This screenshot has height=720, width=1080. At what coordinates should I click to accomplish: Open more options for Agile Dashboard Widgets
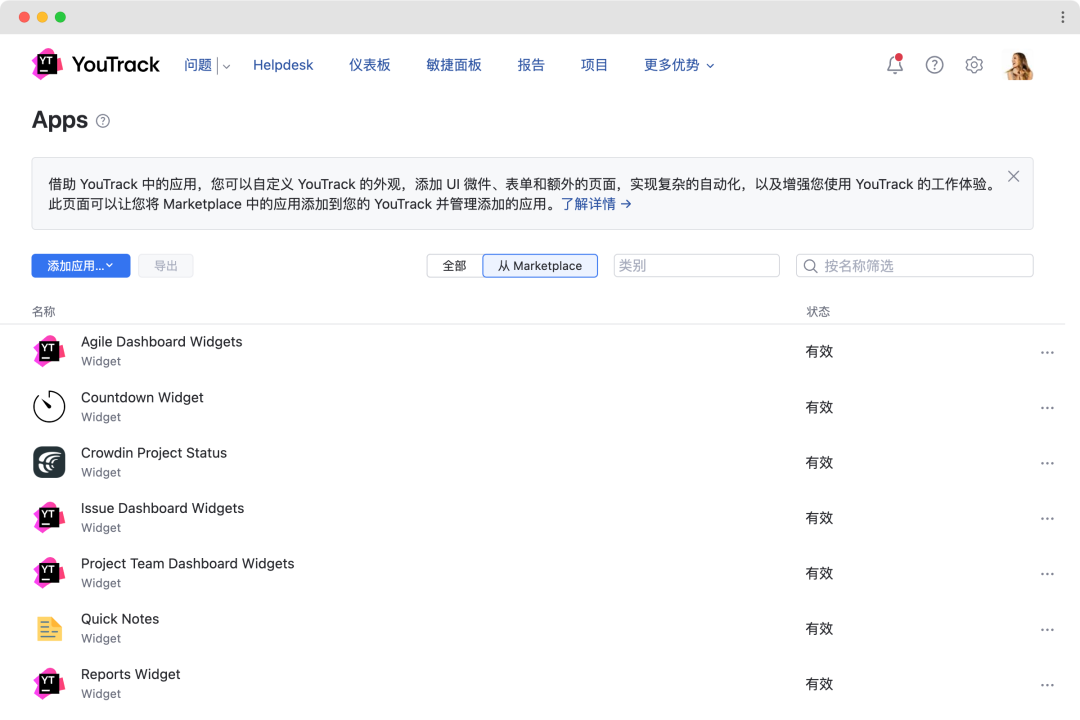pos(1047,353)
